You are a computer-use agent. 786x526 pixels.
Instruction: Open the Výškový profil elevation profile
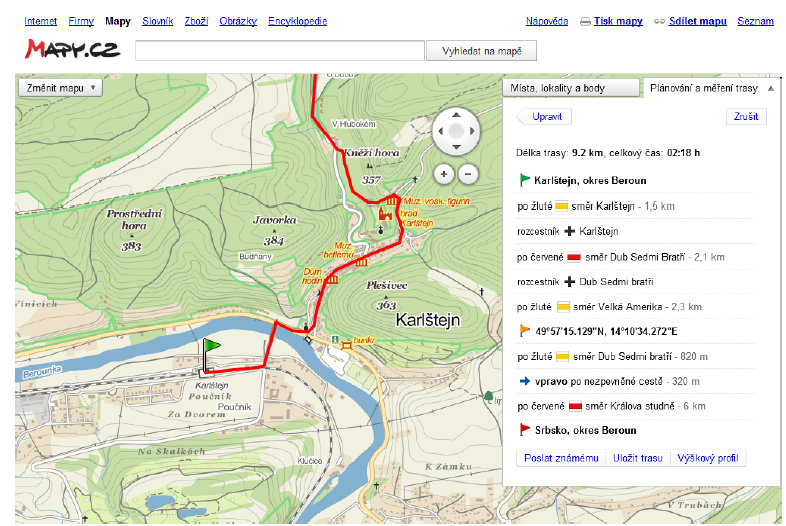tap(707, 458)
